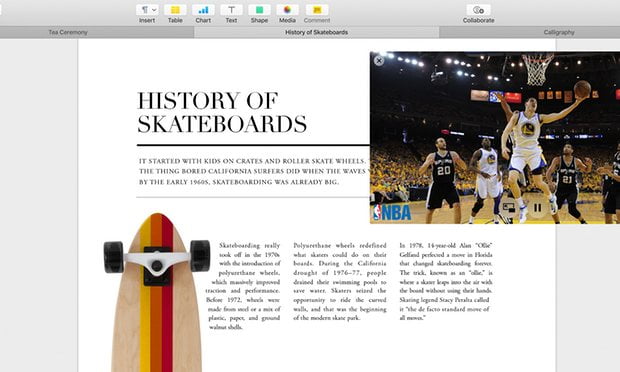Click the column starting "Skateboarding really took off"
620x372 pixels.
click(243, 286)
